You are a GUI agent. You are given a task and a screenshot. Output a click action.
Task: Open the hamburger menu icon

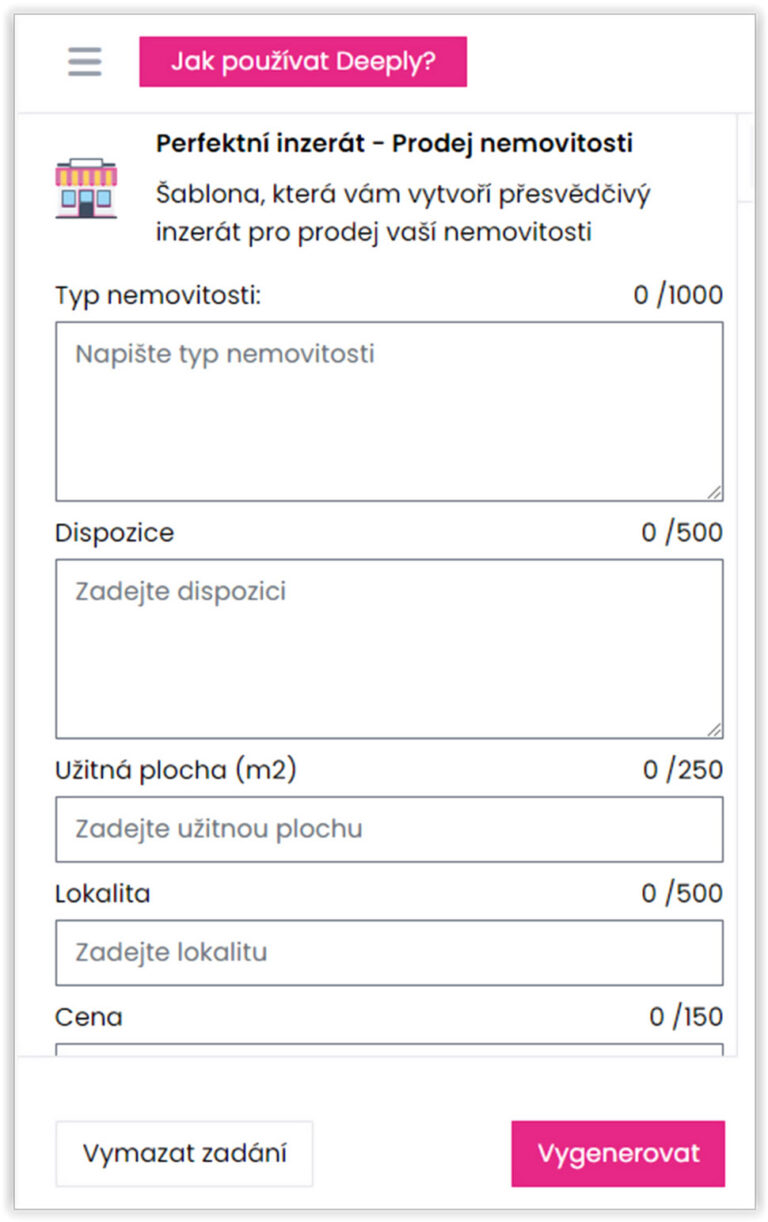click(85, 62)
